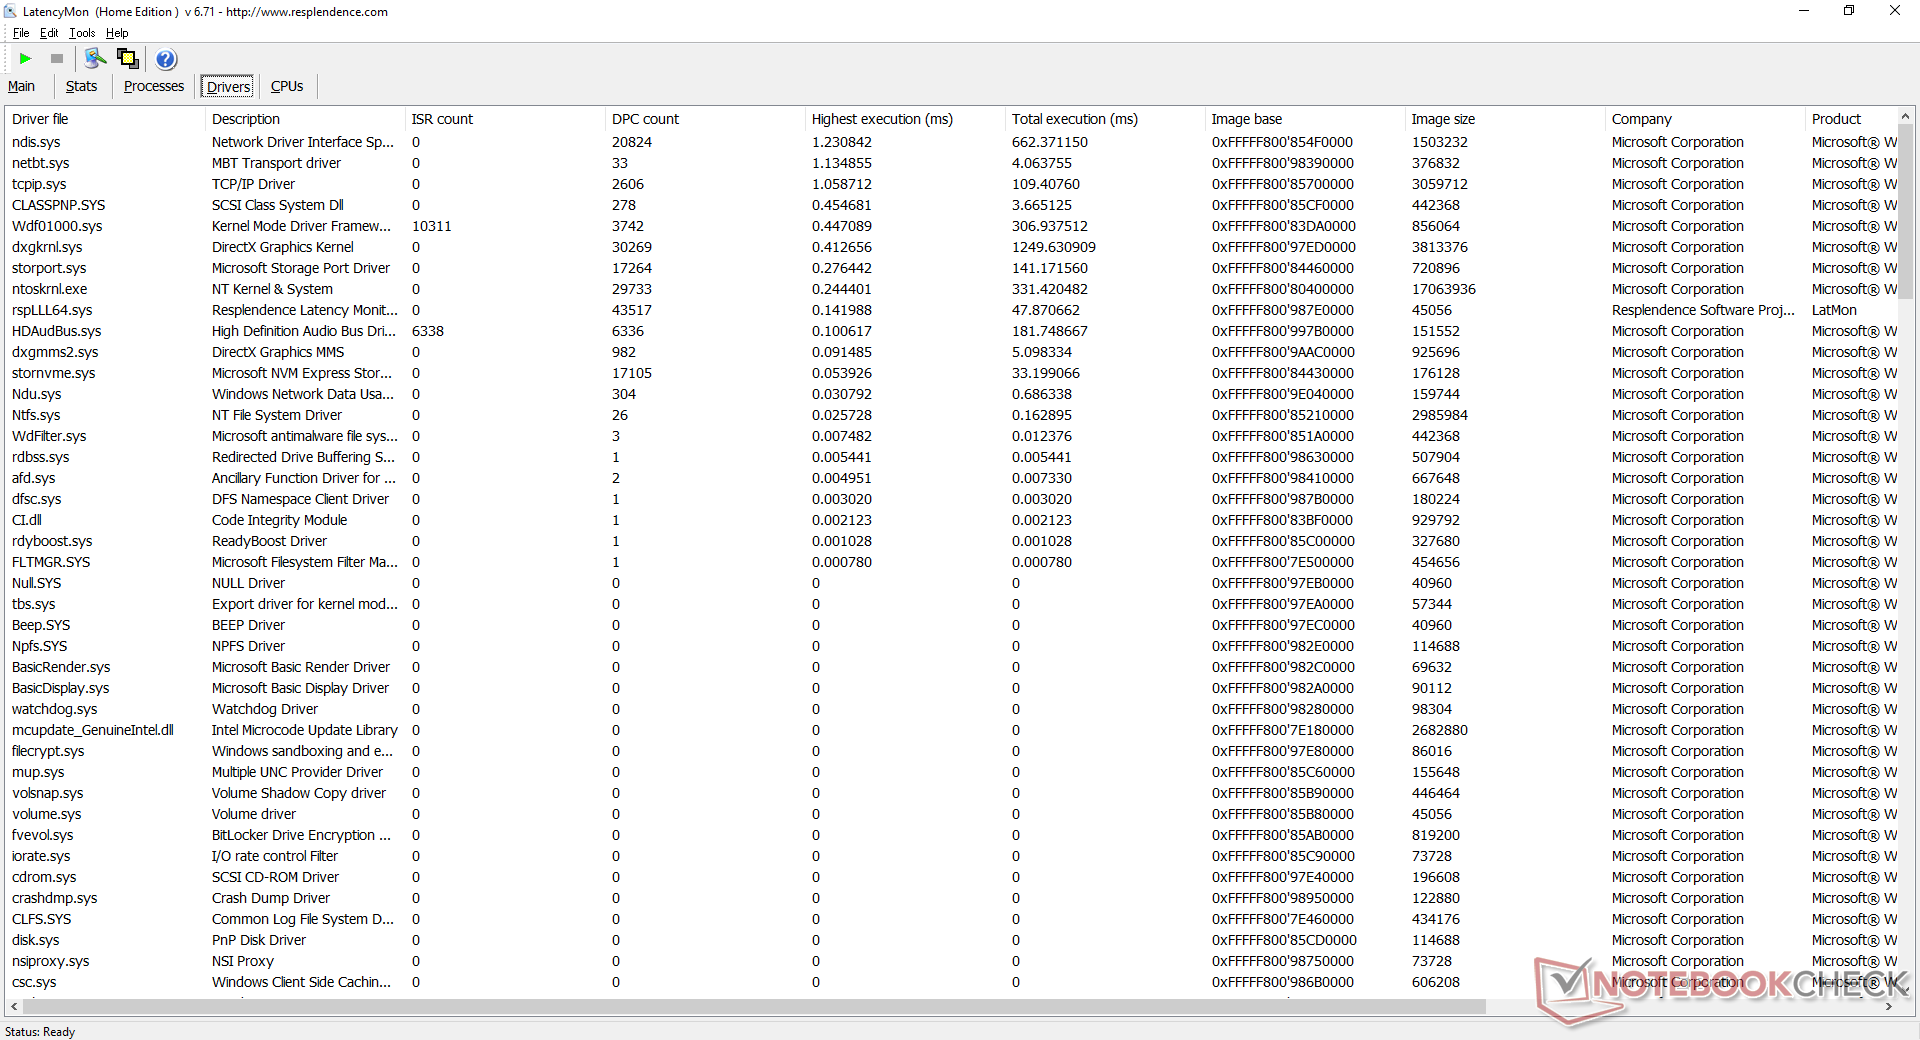Click the LatMon product cell

point(1834,310)
